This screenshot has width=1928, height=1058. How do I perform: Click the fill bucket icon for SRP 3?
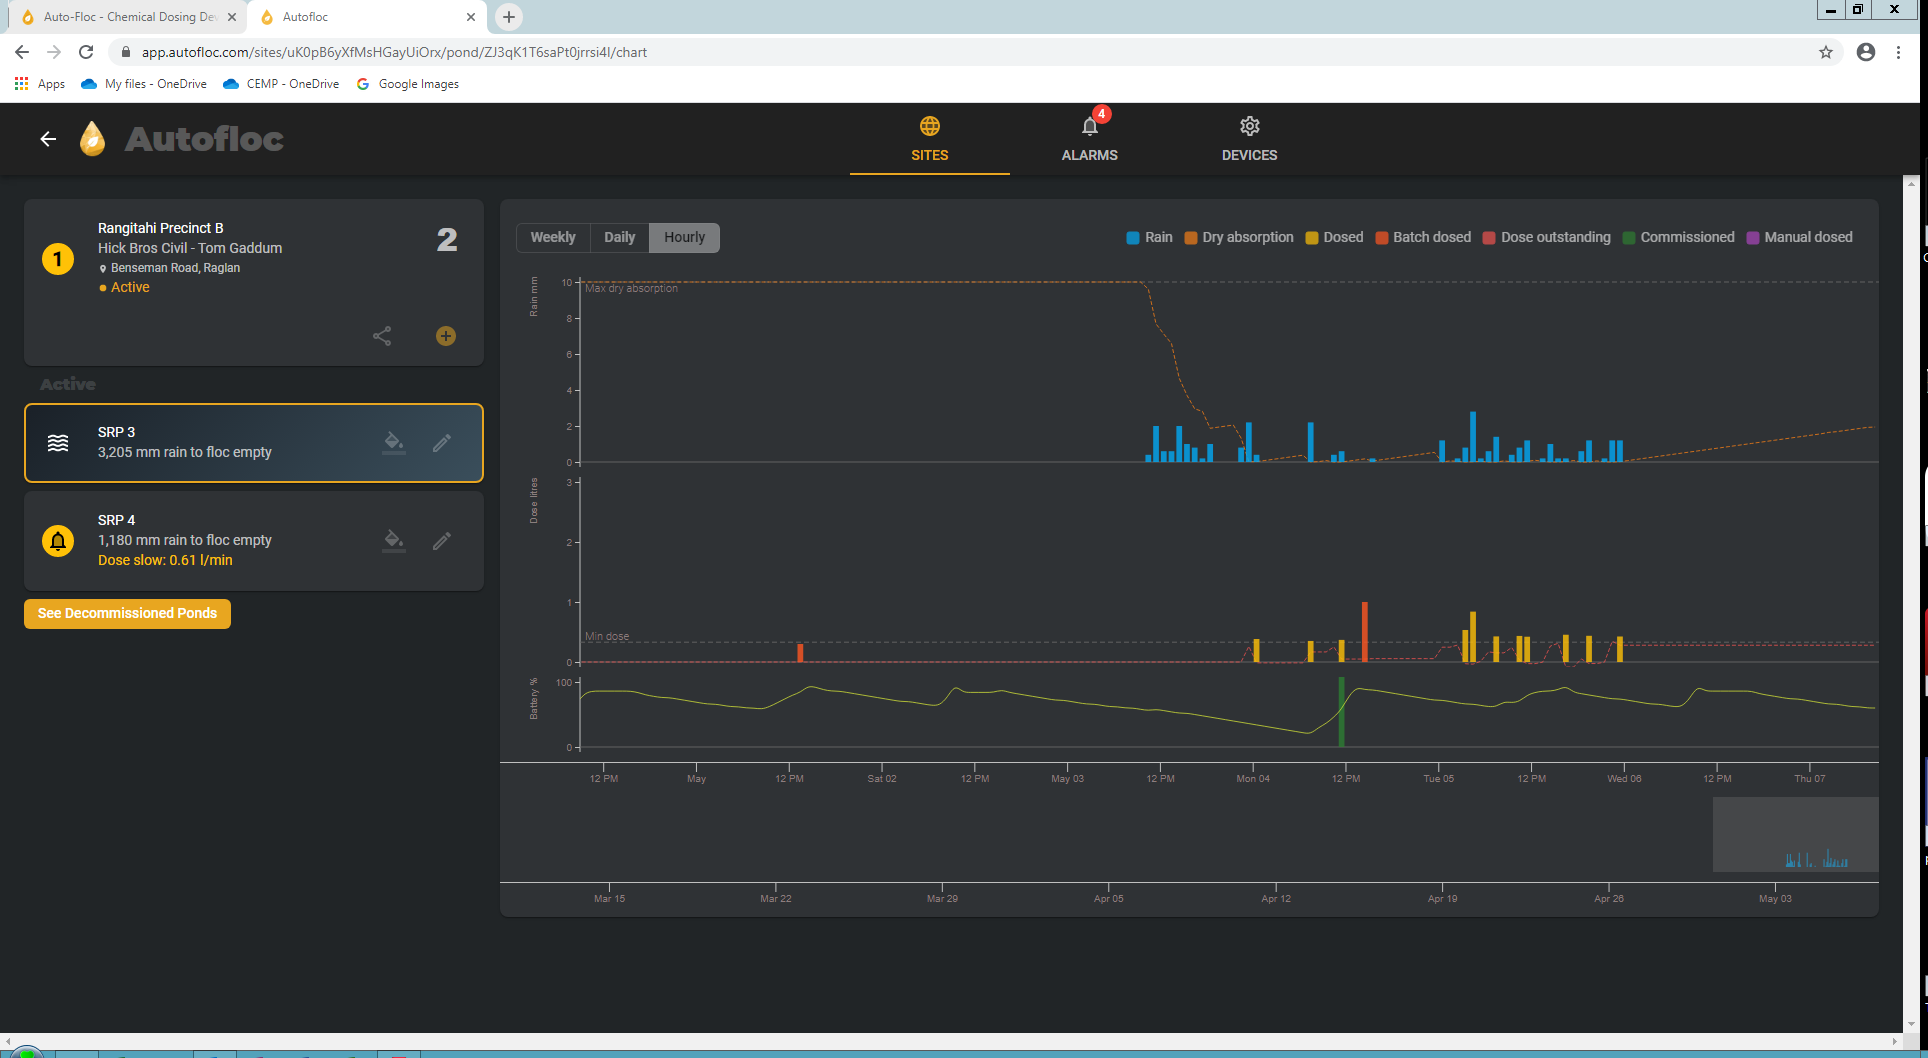click(x=394, y=442)
